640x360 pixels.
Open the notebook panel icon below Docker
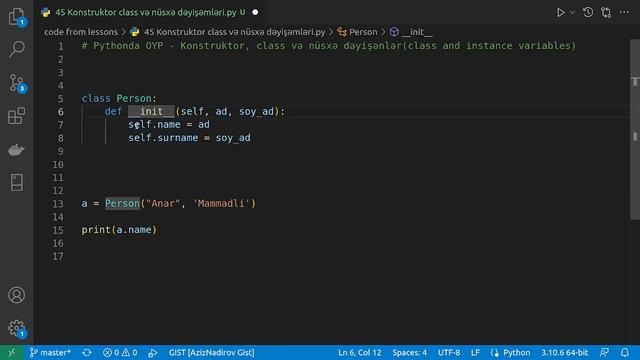16,182
